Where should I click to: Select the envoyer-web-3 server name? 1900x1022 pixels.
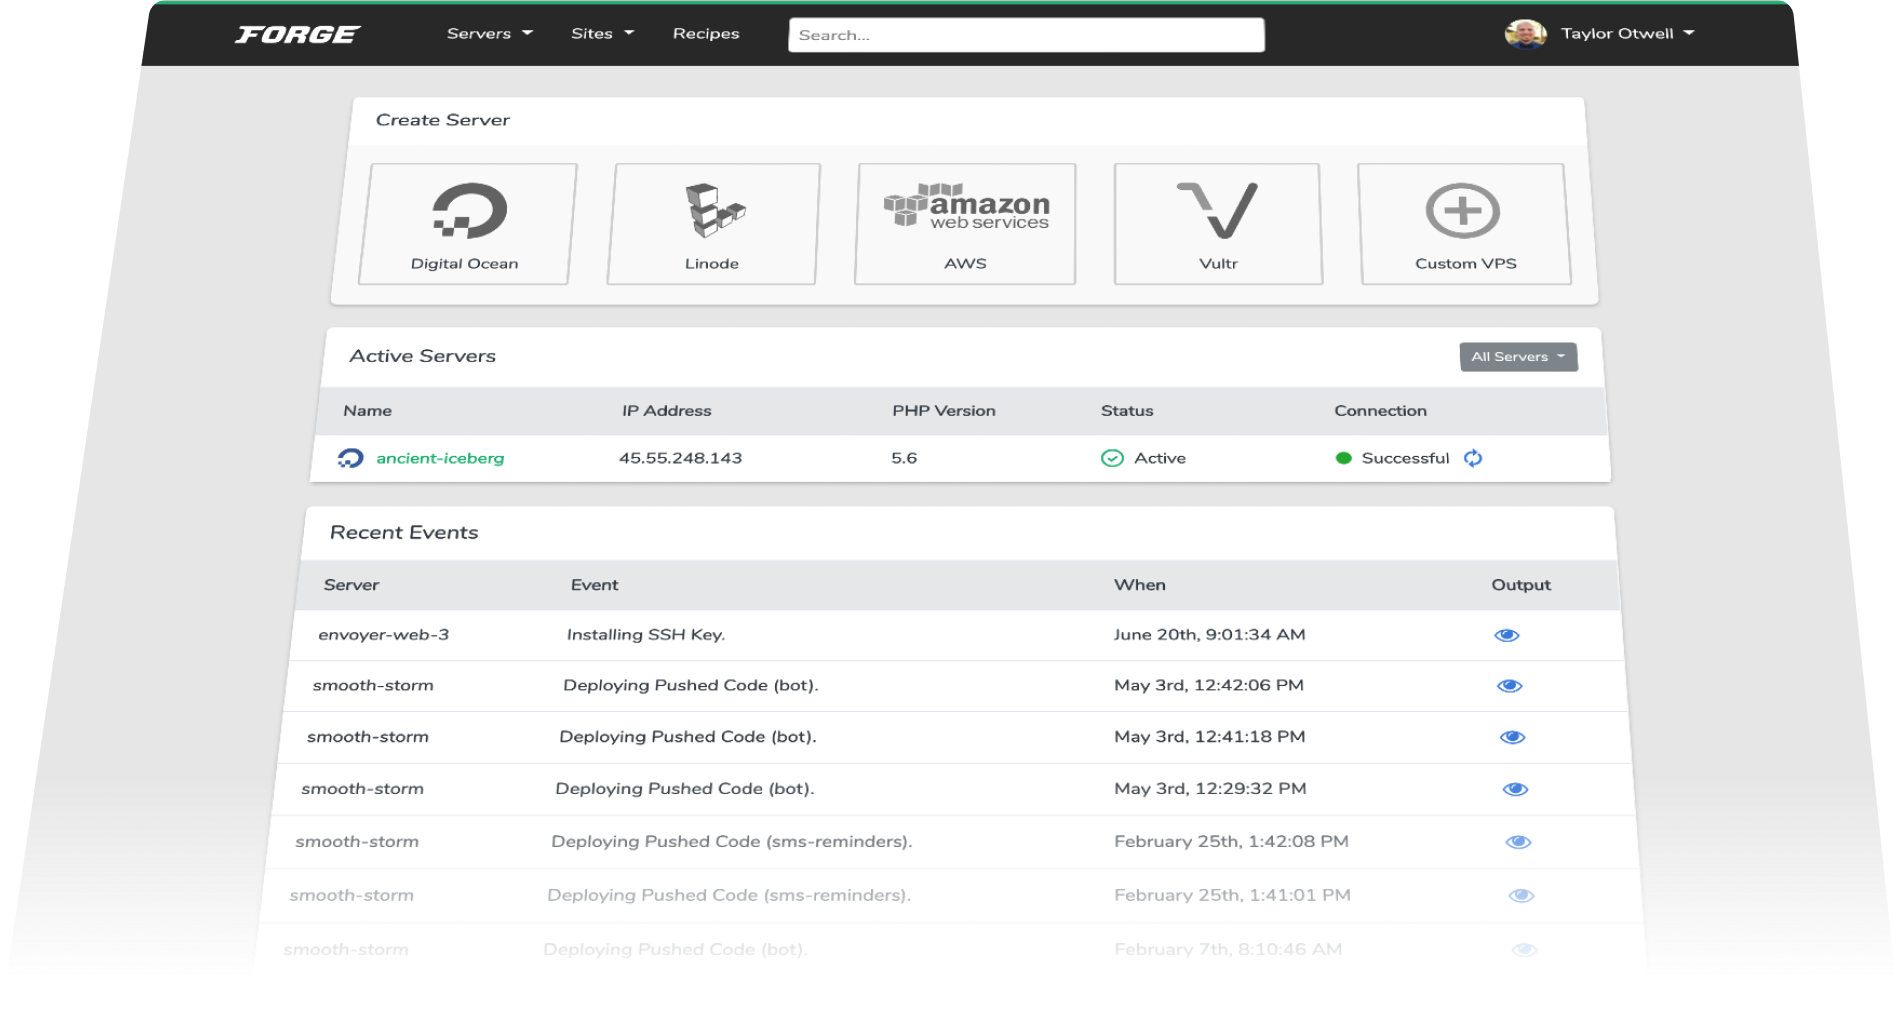(x=383, y=635)
